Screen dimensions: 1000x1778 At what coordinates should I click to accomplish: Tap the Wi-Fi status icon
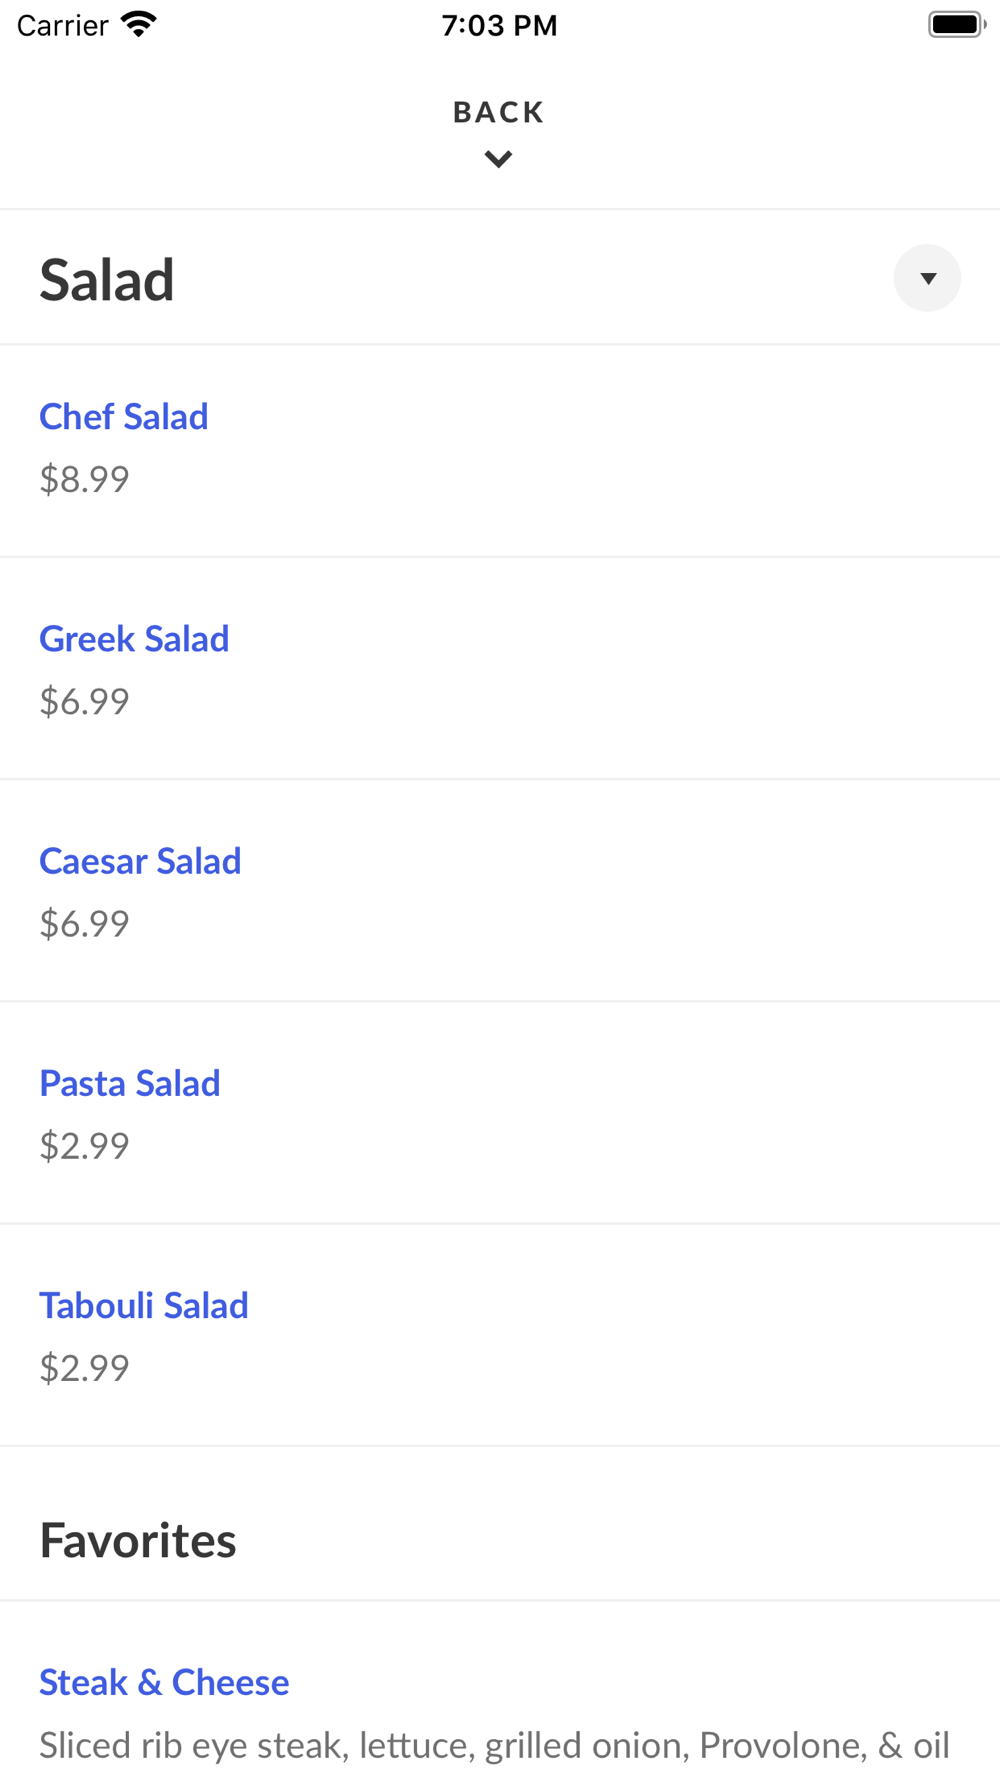tap(139, 24)
